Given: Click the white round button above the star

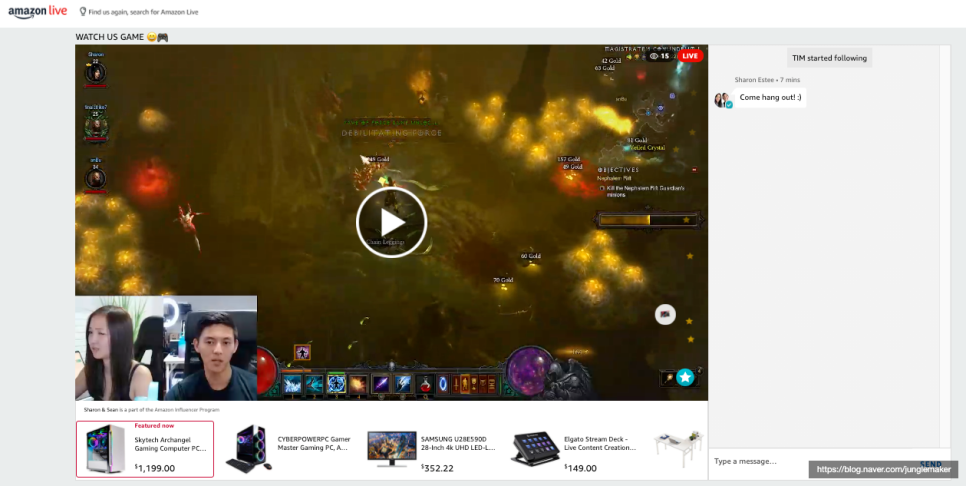Looking at the screenshot, I should click(x=665, y=315).
